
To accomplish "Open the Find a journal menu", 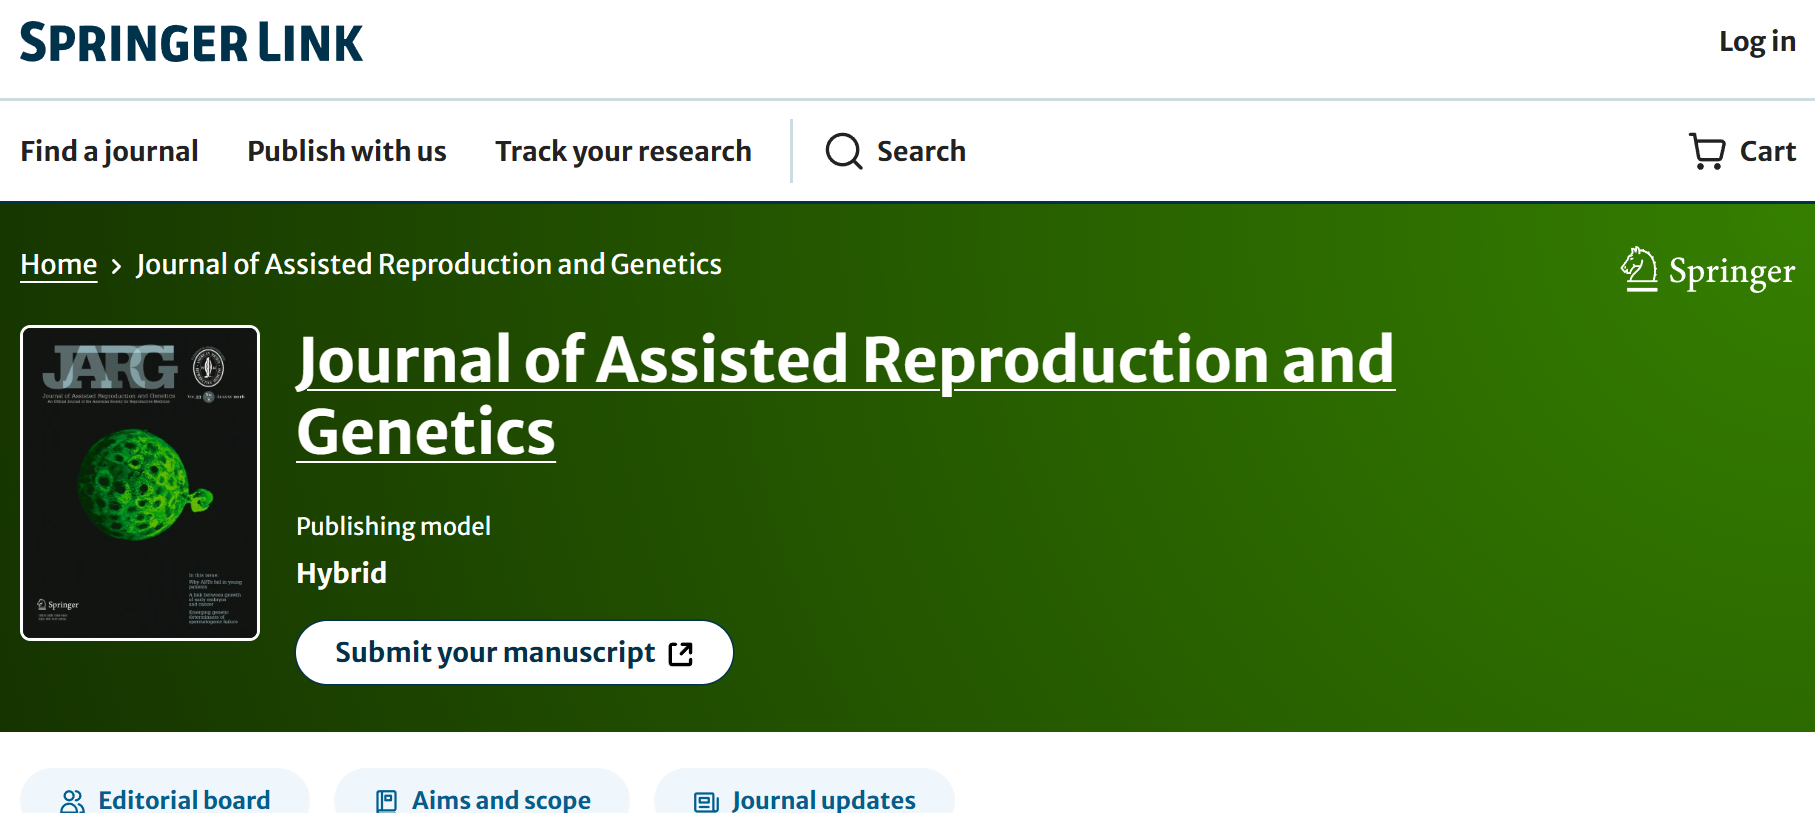I will [109, 151].
